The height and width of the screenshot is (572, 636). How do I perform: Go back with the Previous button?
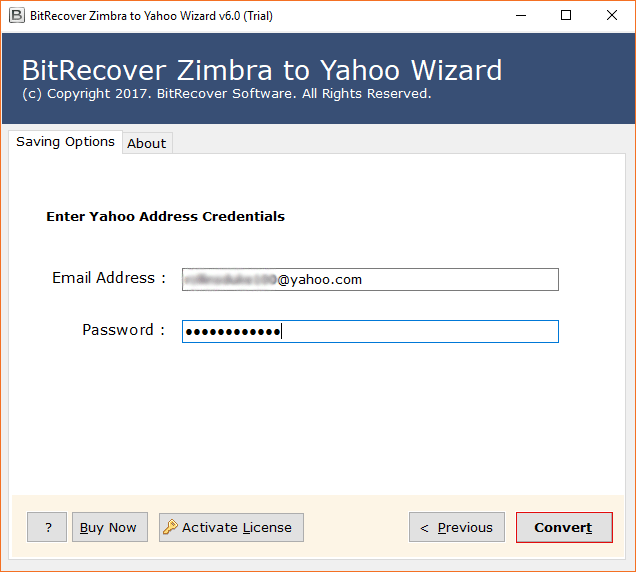[x=456, y=527]
